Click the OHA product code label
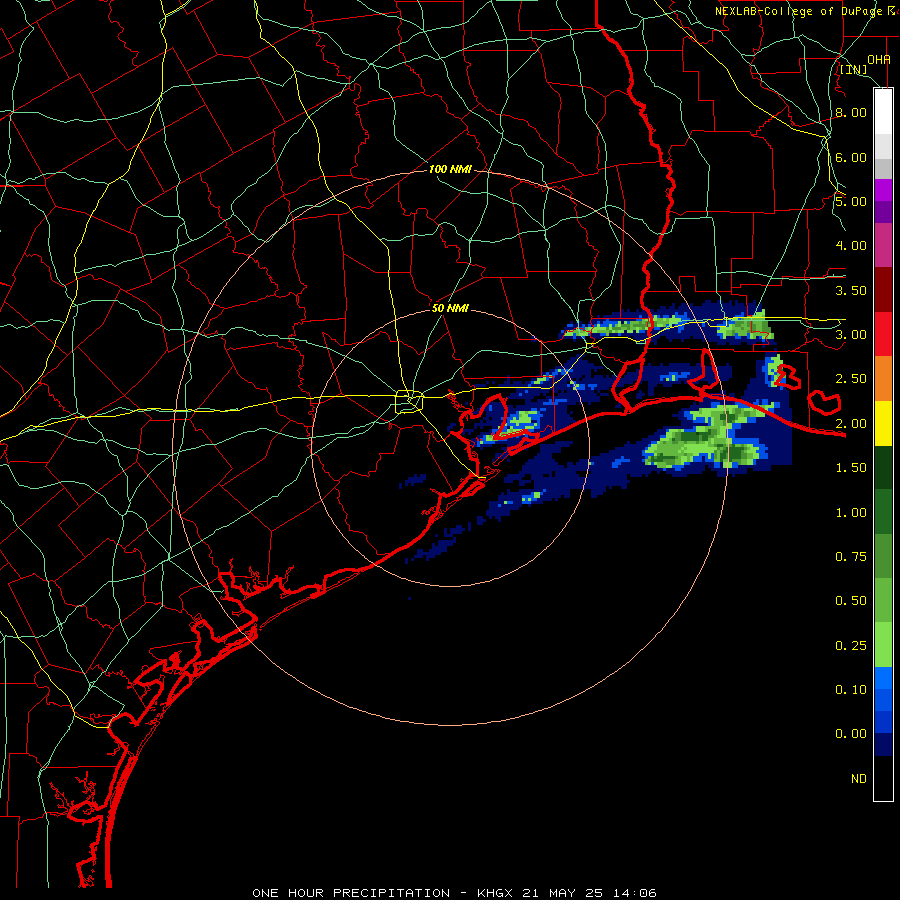Viewport: 900px width, 900px height. 879,59
